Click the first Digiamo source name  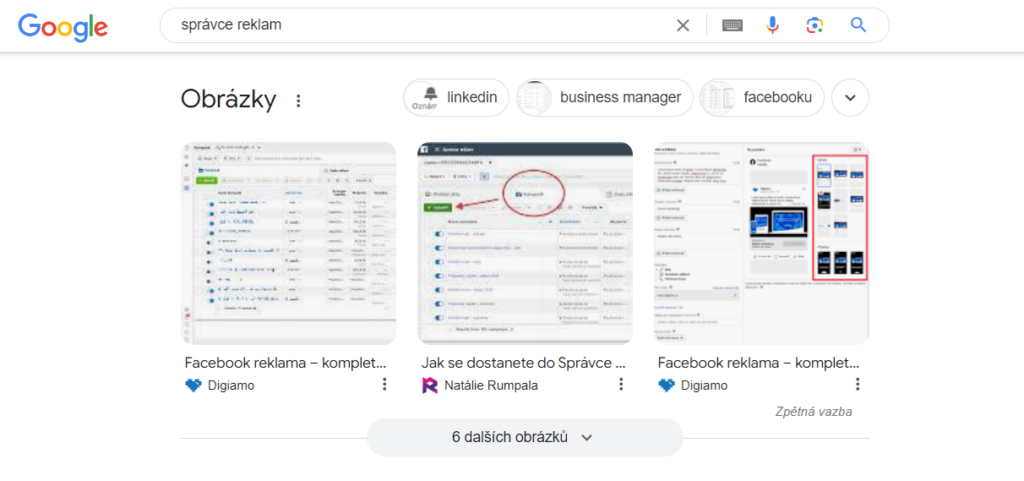[x=231, y=385]
